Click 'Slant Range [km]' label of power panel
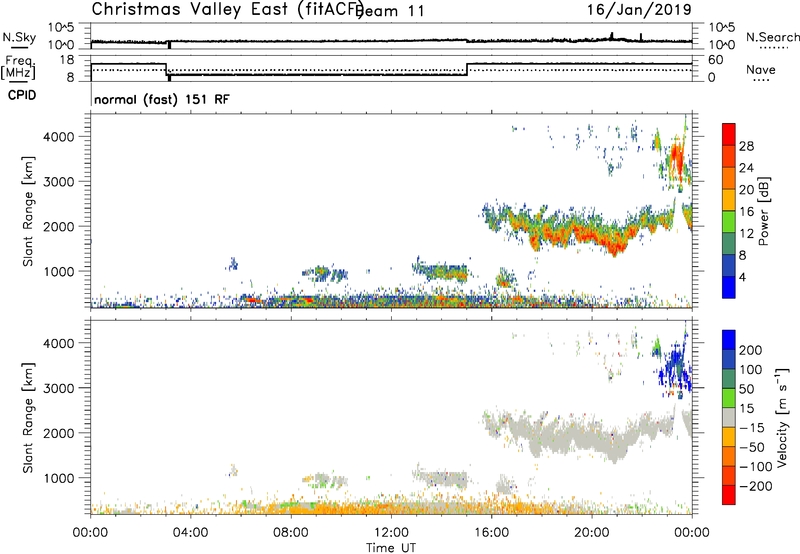Viewport: 800px width, 554px height. pyautogui.click(x=28, y=211)
